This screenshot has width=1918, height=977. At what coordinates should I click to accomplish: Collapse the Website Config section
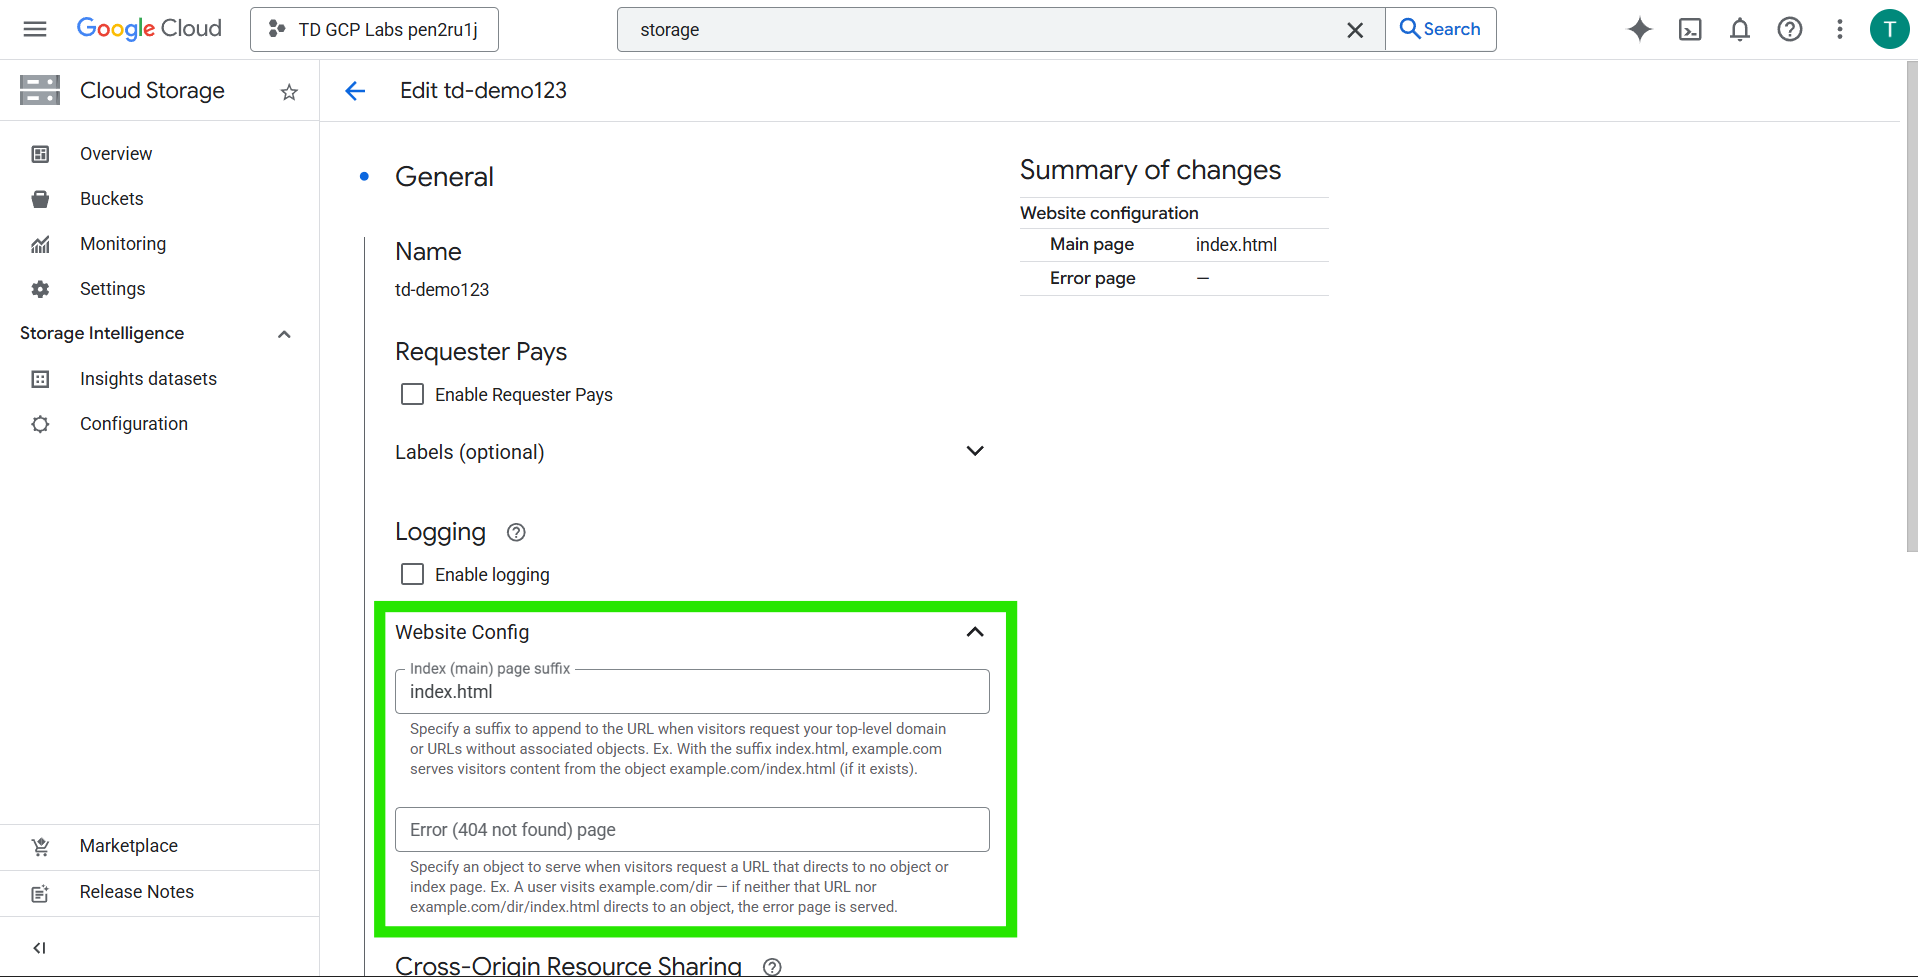point(974,632)
